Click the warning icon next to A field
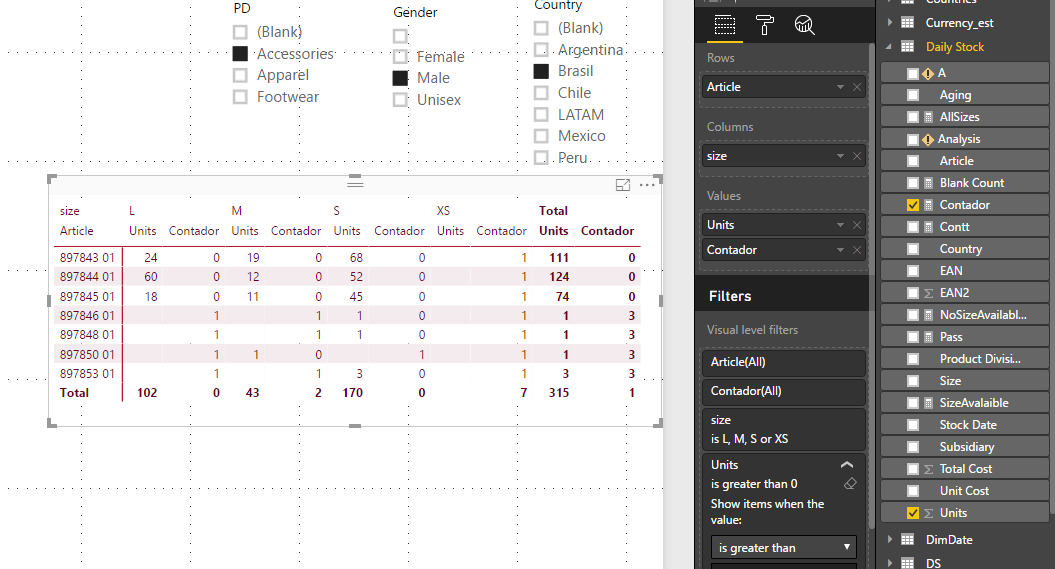Viewport: 1055px width, 569px height. click(928, 73)
